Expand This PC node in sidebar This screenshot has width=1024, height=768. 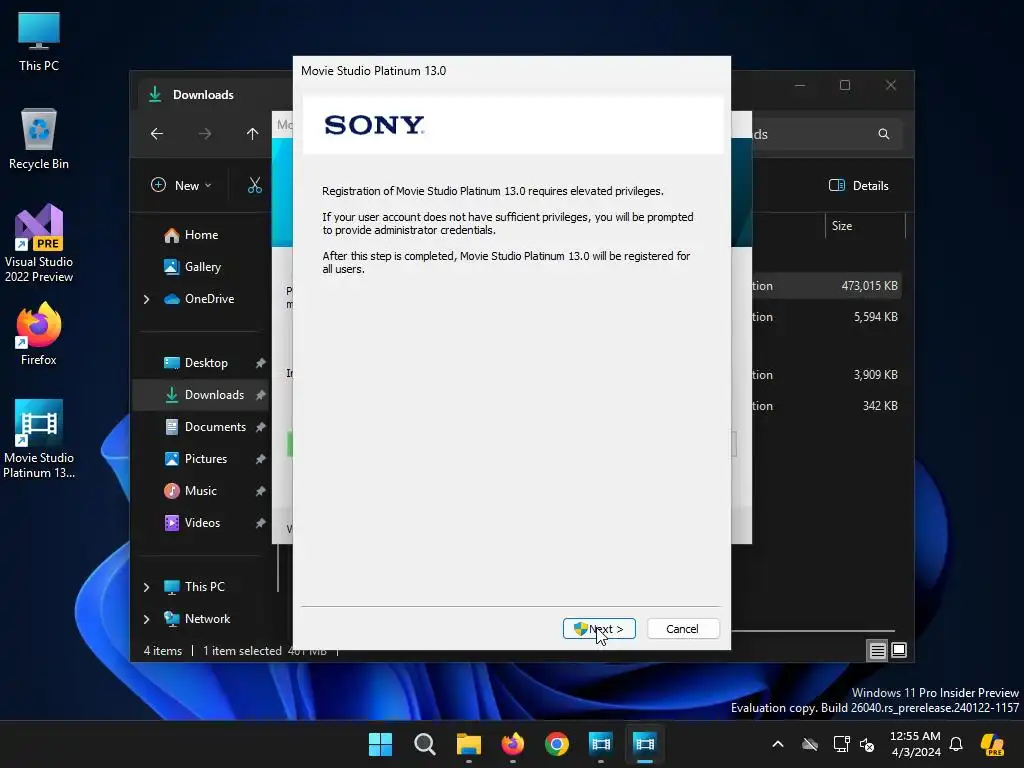click(146, 587)
